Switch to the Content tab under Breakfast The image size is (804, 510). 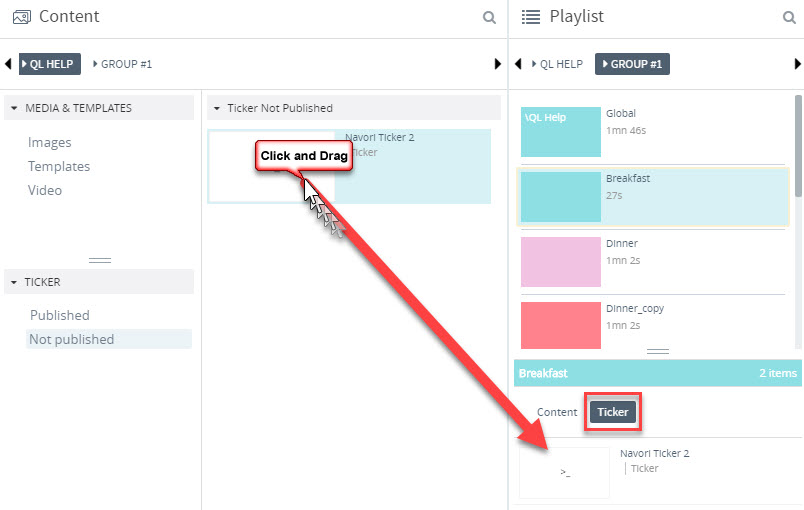[x=557, y=412]
